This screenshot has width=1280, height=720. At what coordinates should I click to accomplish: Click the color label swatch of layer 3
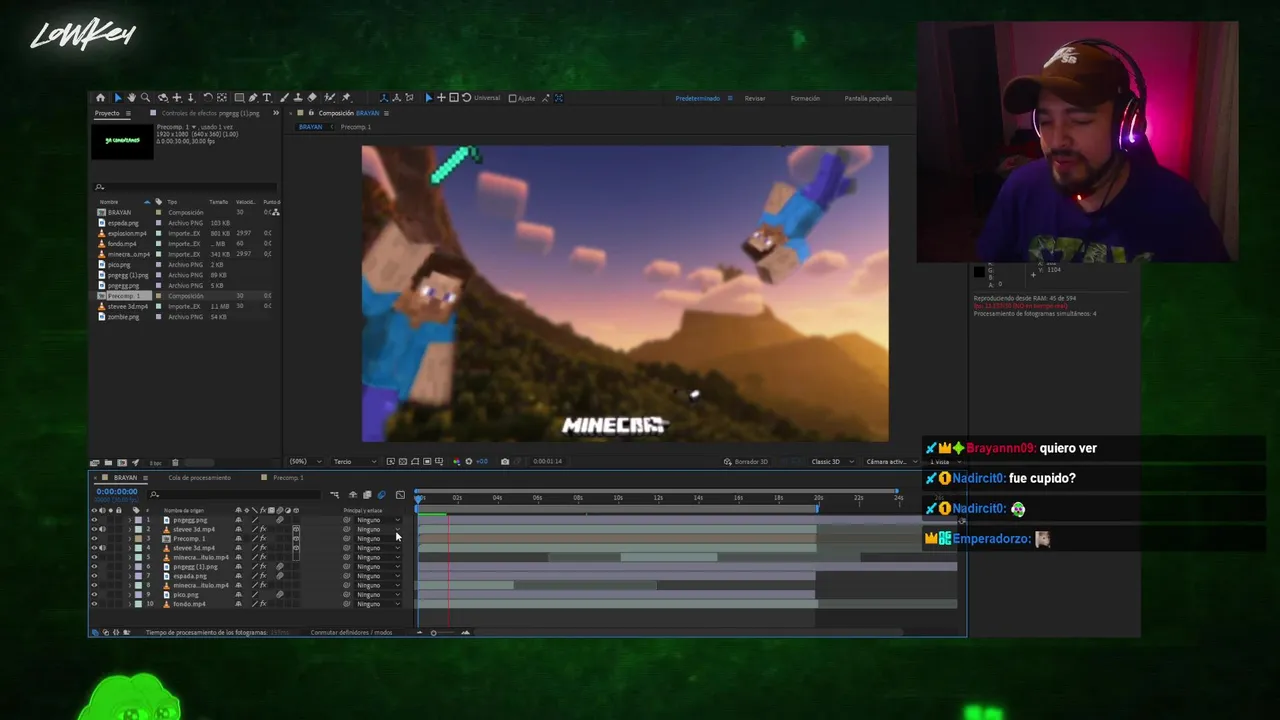138,539
